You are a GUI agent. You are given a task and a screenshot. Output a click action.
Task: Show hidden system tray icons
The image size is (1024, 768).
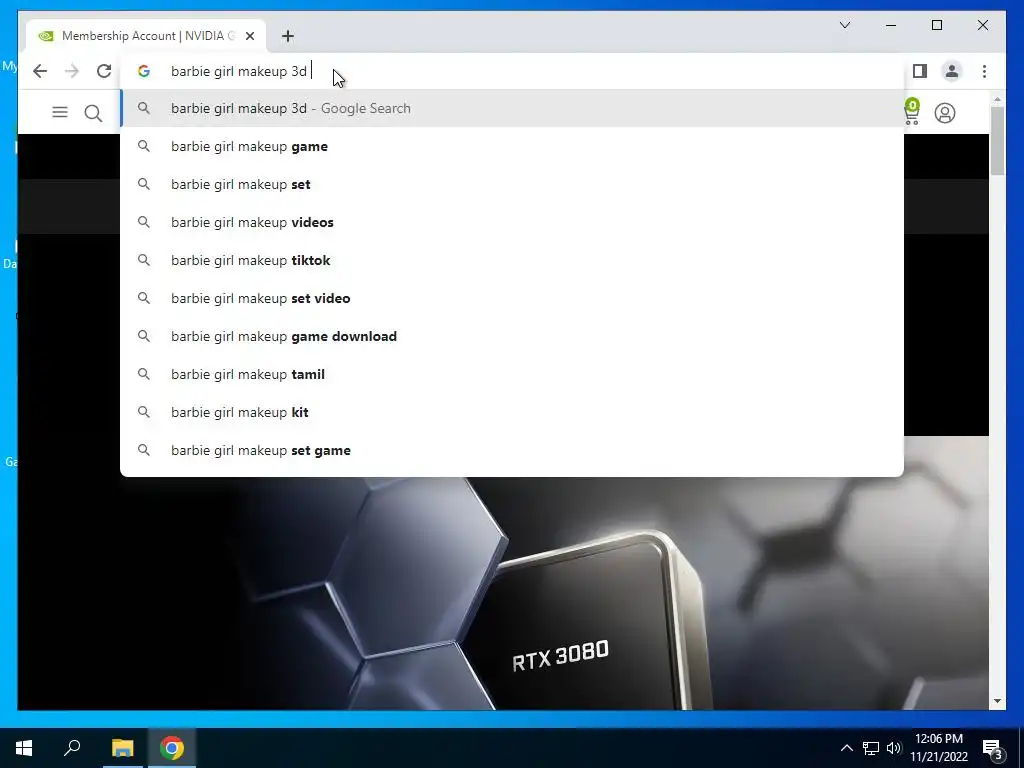846,748
